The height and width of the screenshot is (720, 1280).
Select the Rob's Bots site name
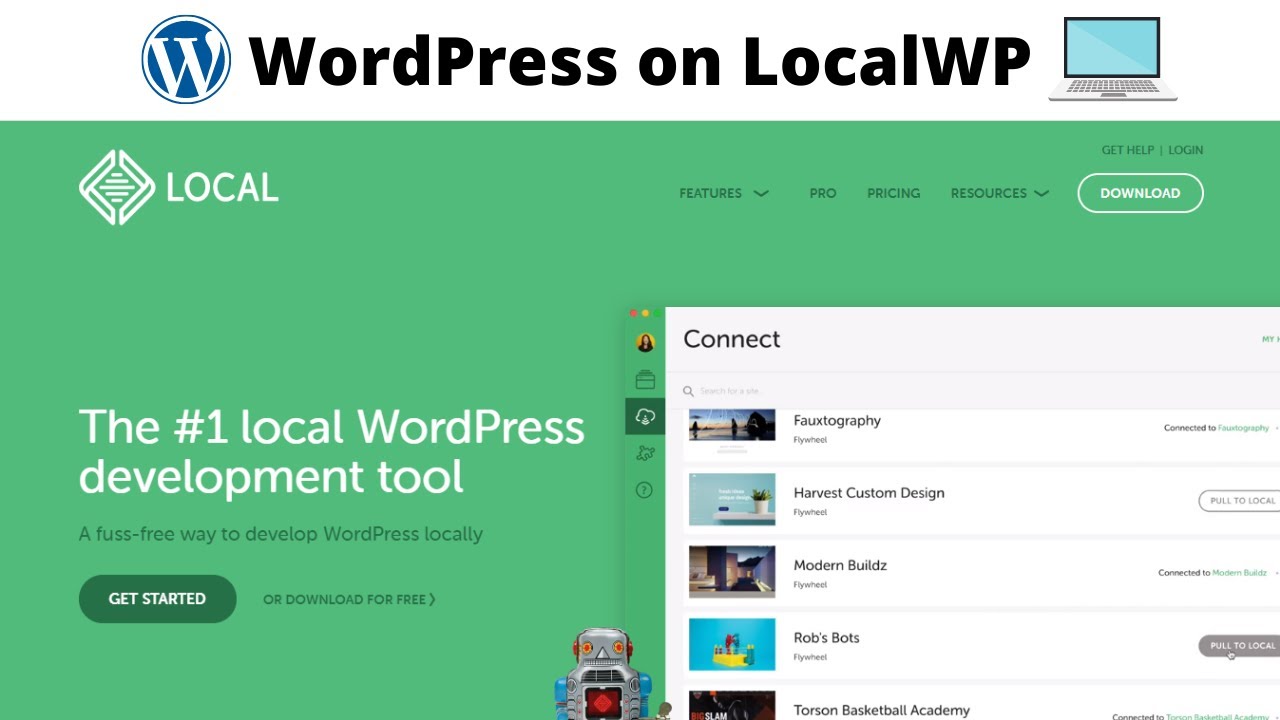click(826, 638)
